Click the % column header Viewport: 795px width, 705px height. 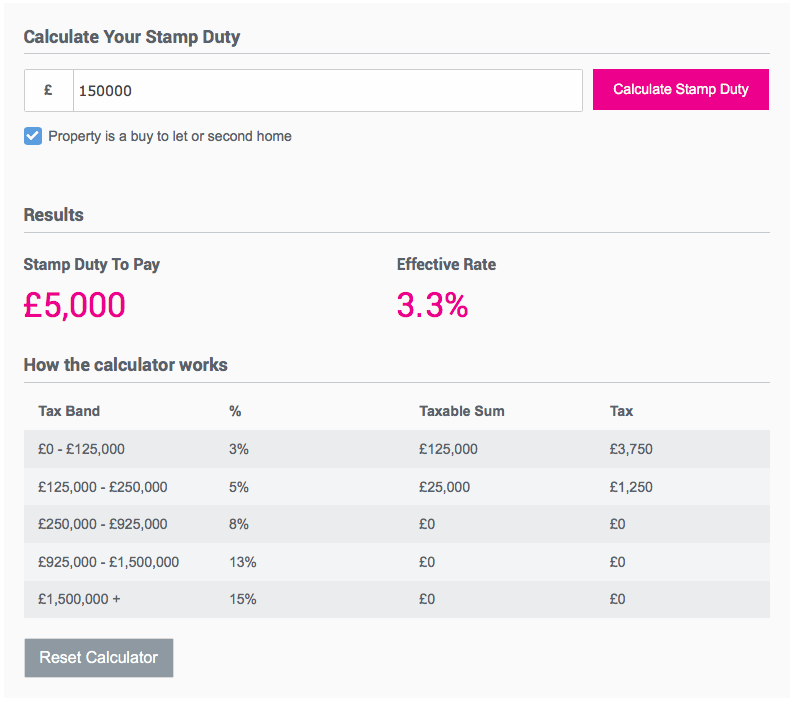tap(235, 411)
